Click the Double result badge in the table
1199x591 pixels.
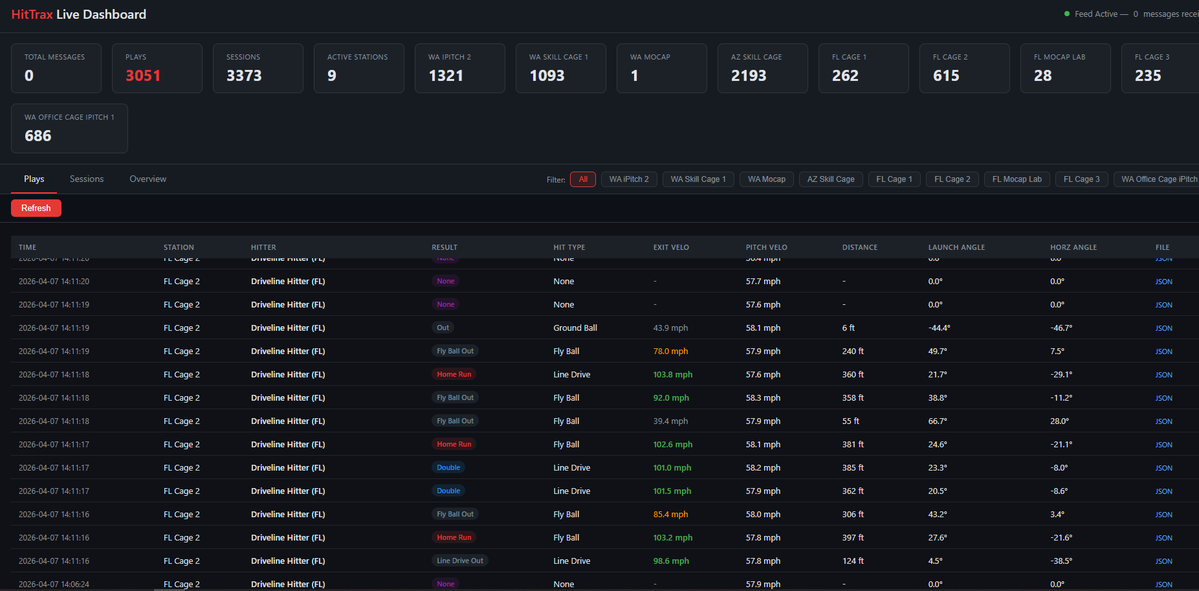(448, 467)
